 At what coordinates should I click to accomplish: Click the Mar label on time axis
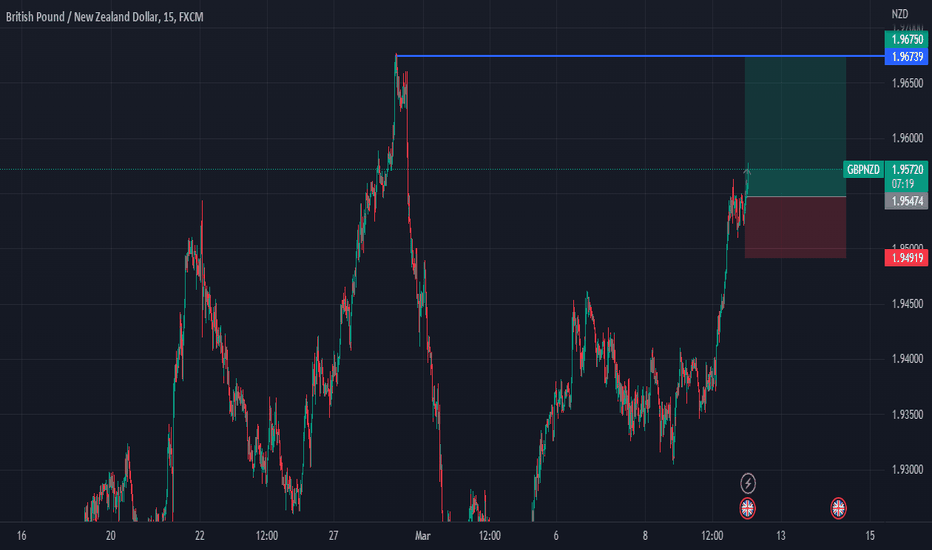click(x=423, y=536)
